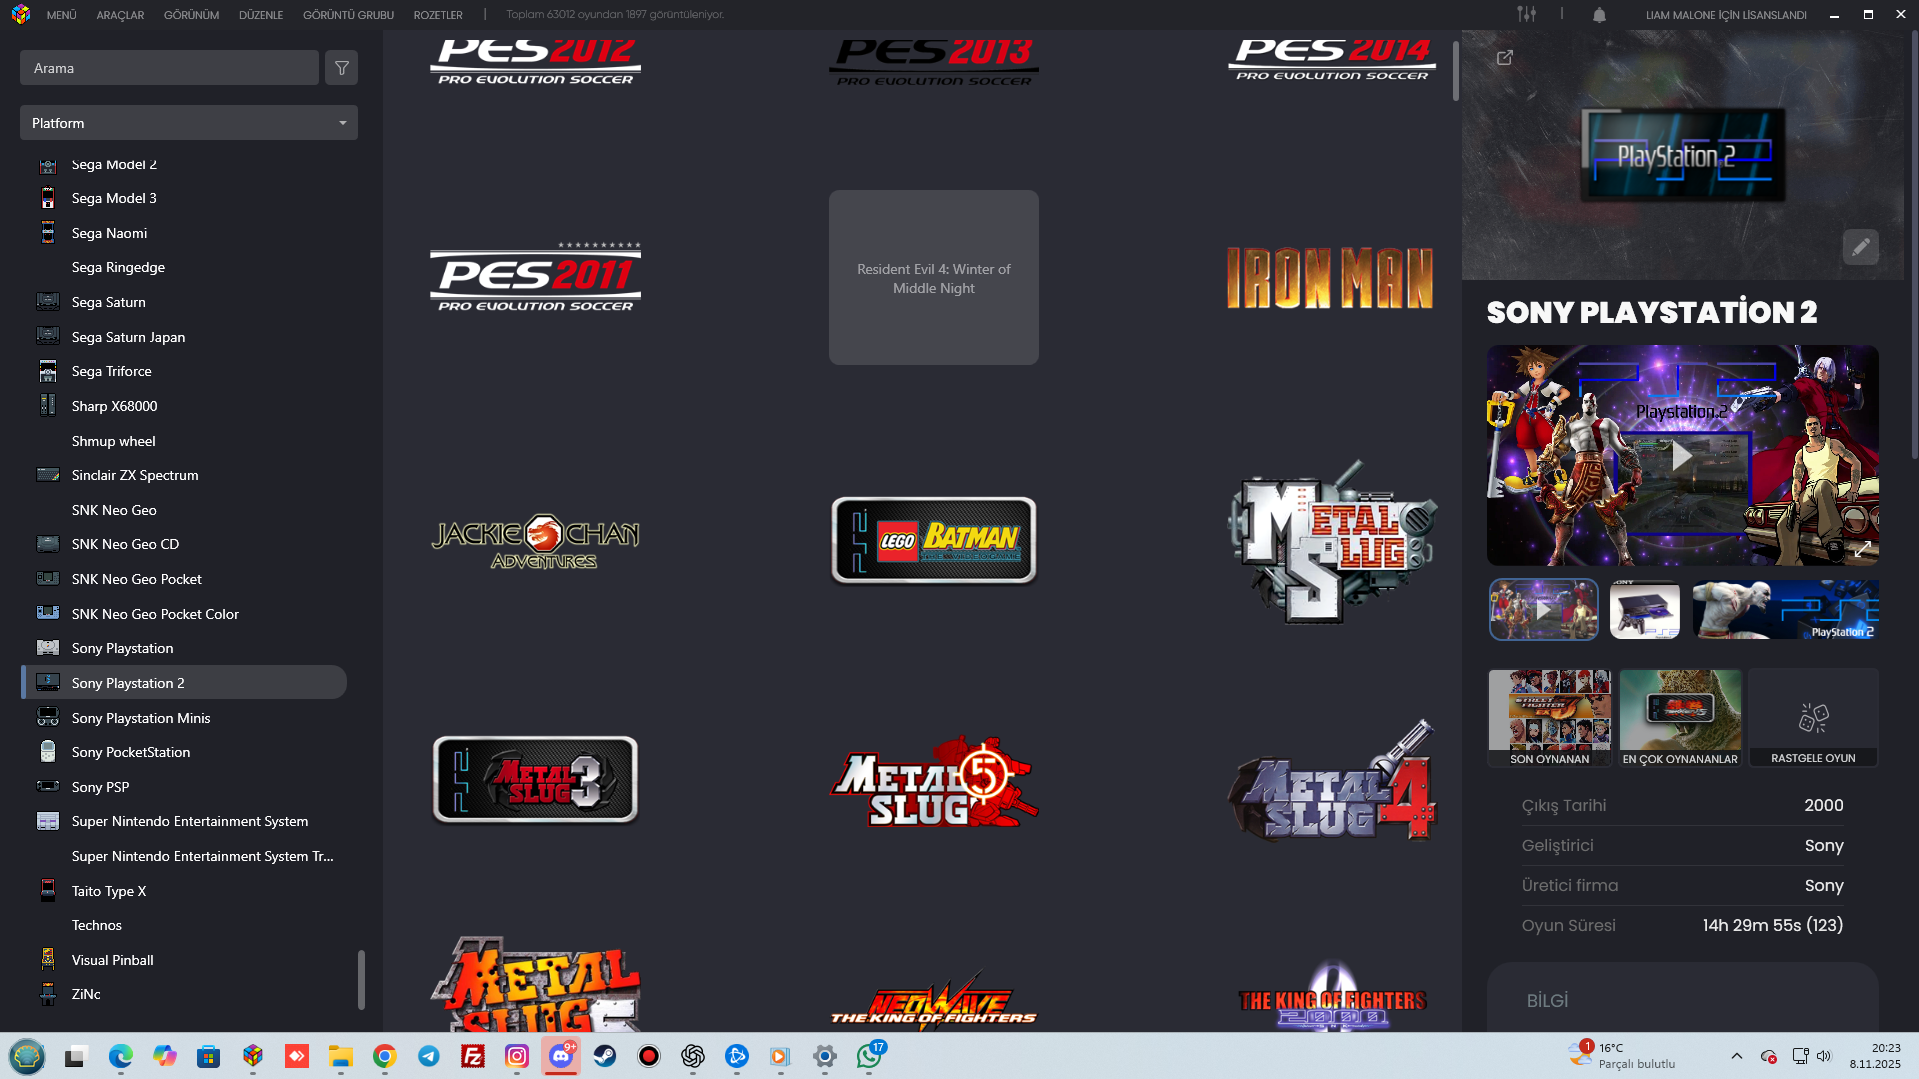Screen dimensions: 1919x1079
Task: Select the Iron Man game tile
Action: click(1331, 278)
